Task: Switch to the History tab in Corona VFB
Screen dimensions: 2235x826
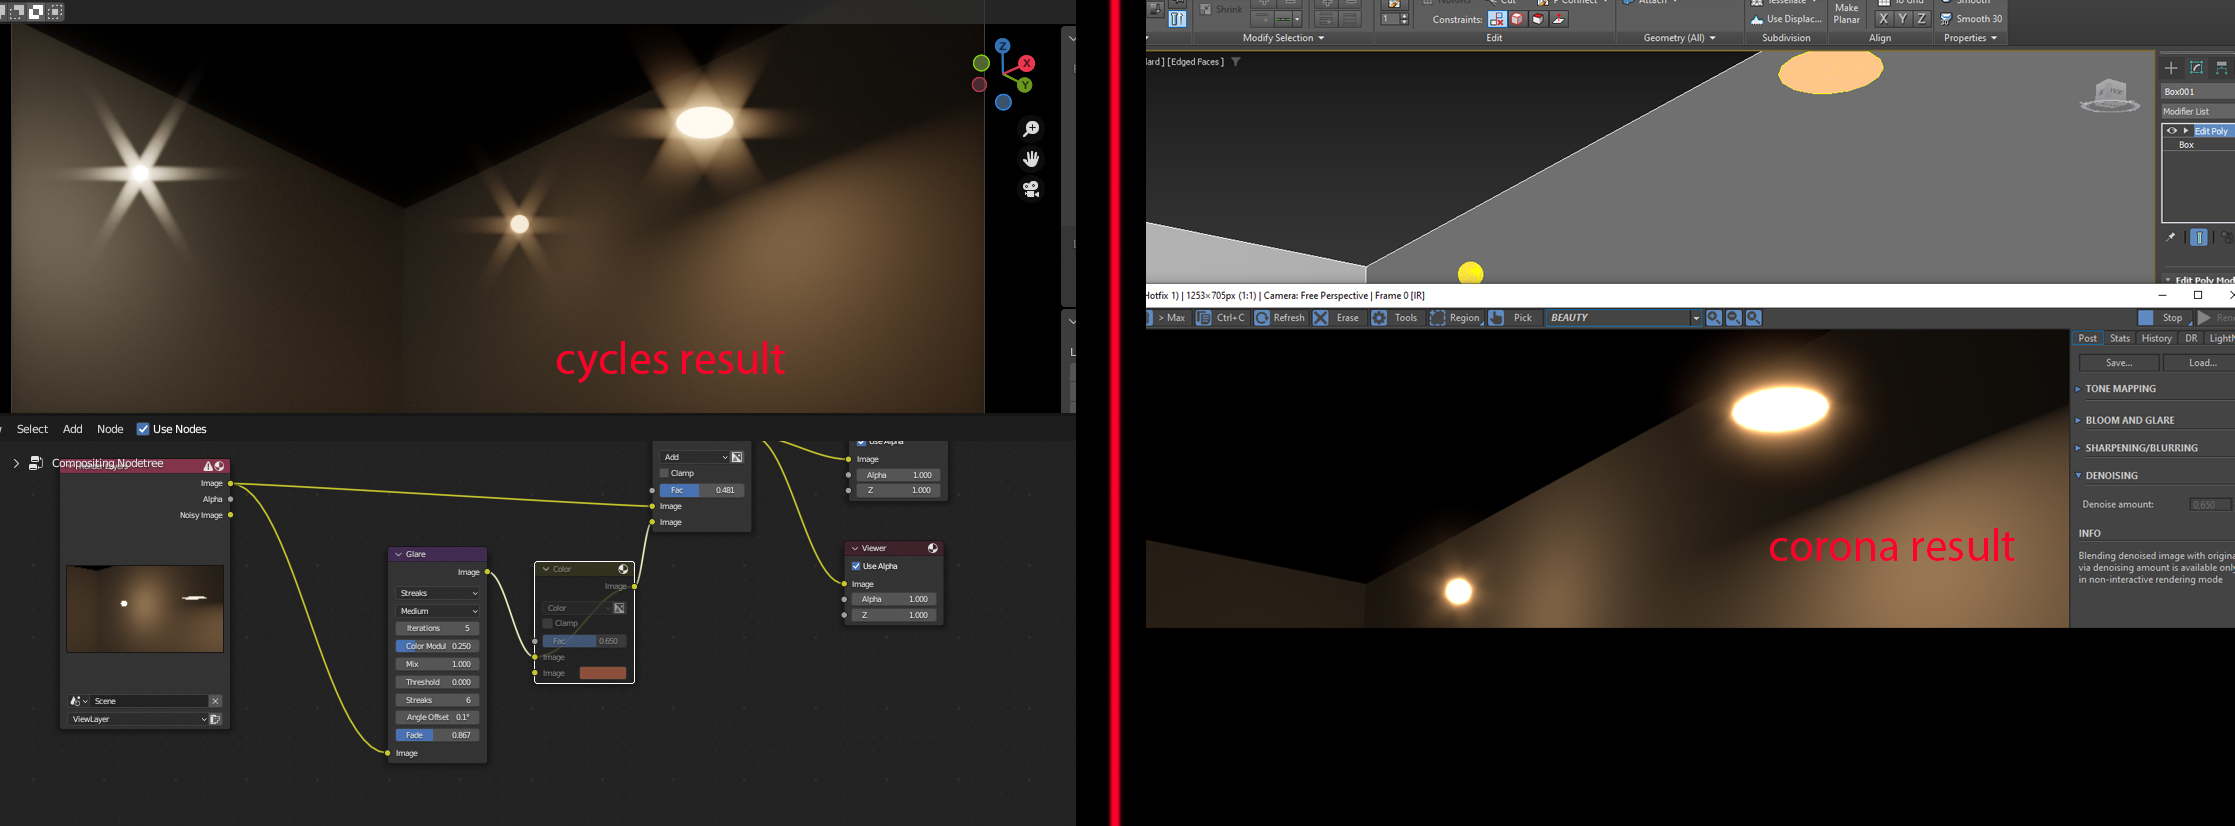Action: (2157, 338)
